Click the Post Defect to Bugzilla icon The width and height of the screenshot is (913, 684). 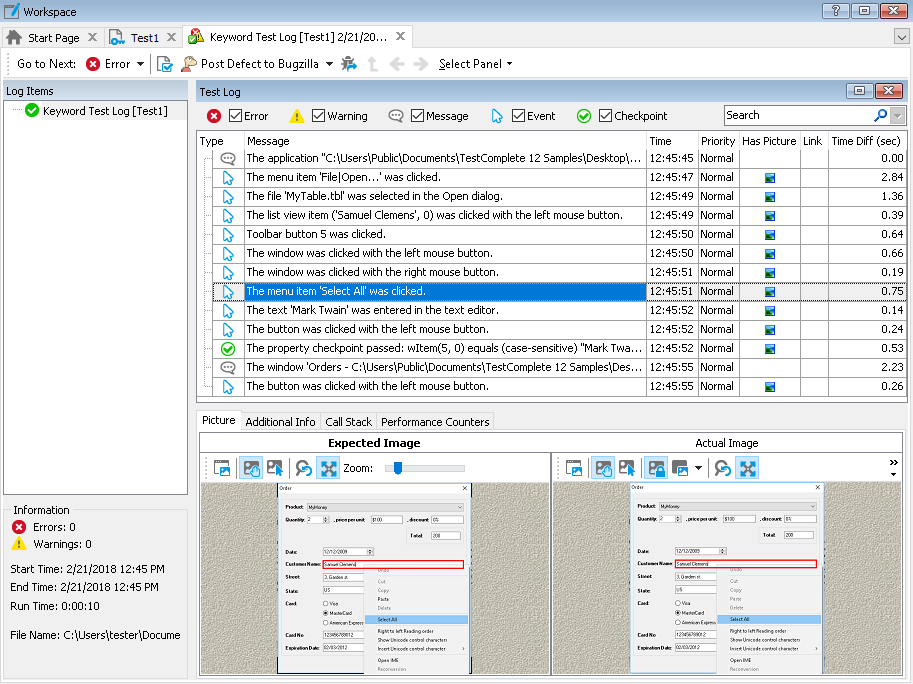[x=189, y=64]
